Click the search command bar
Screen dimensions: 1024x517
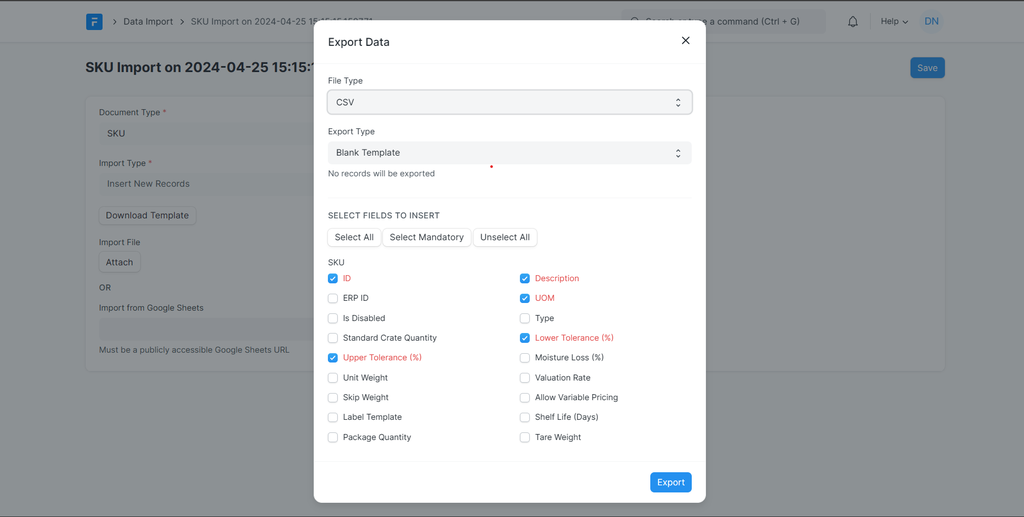[x=723, y=22]
